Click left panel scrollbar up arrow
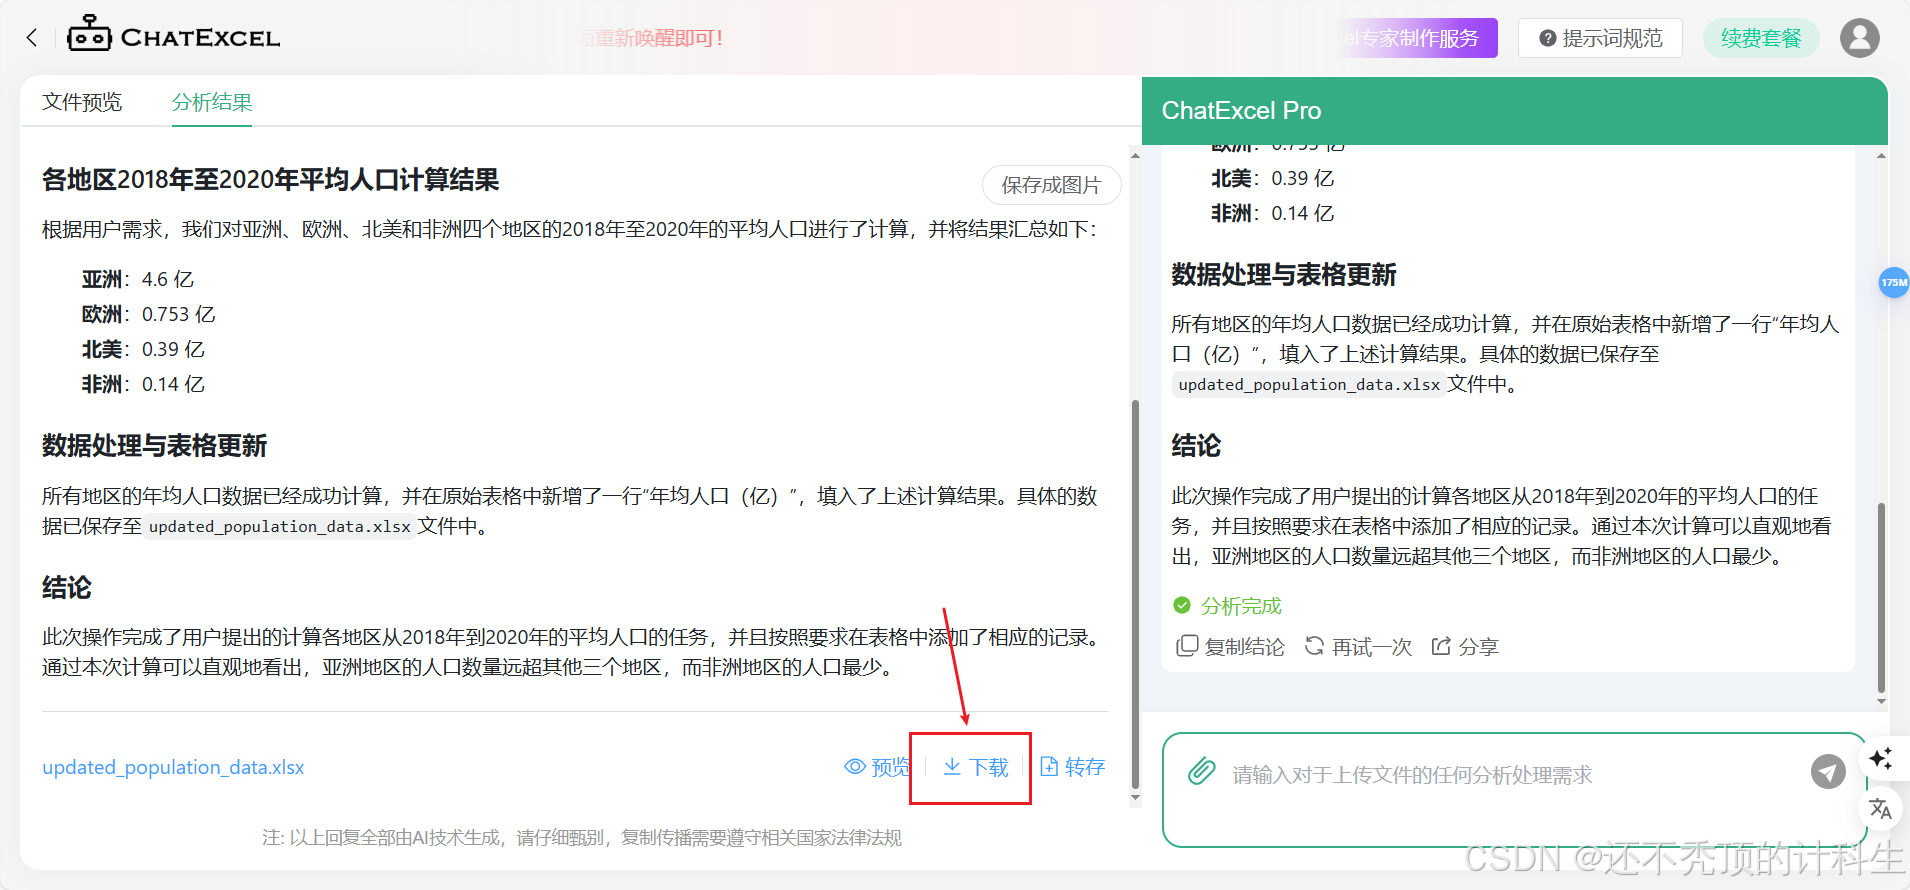The image size is (1910, 890). point(1135,155)
